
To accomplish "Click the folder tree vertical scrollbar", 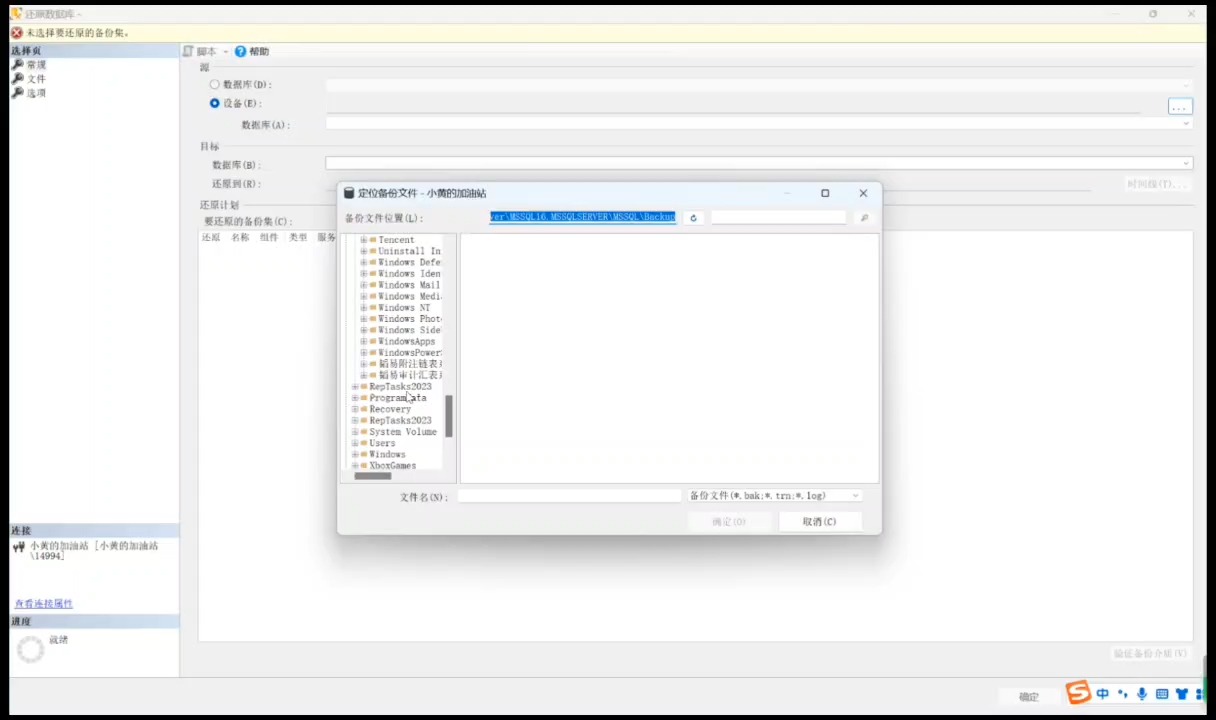I will [449, 416].
